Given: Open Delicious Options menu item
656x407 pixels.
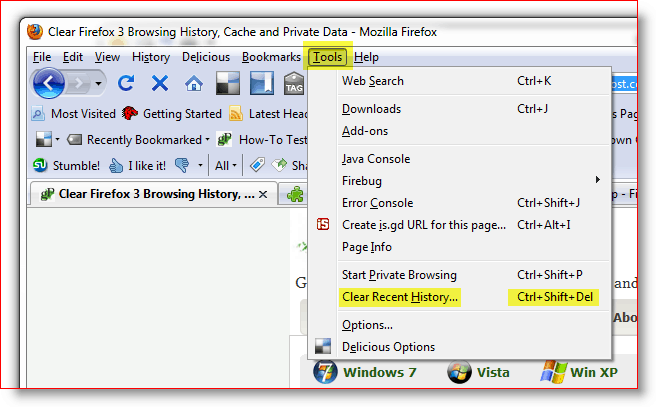Looking at the screenshot, I should point(459,347).
